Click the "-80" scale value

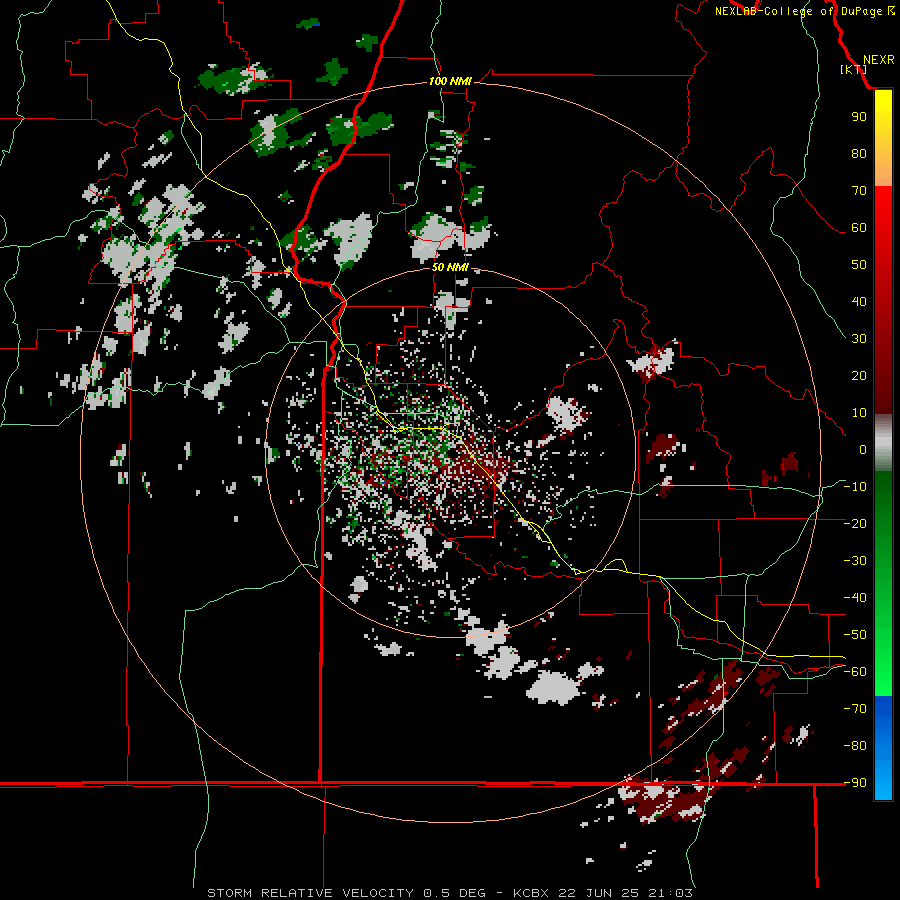coord(855,746)
